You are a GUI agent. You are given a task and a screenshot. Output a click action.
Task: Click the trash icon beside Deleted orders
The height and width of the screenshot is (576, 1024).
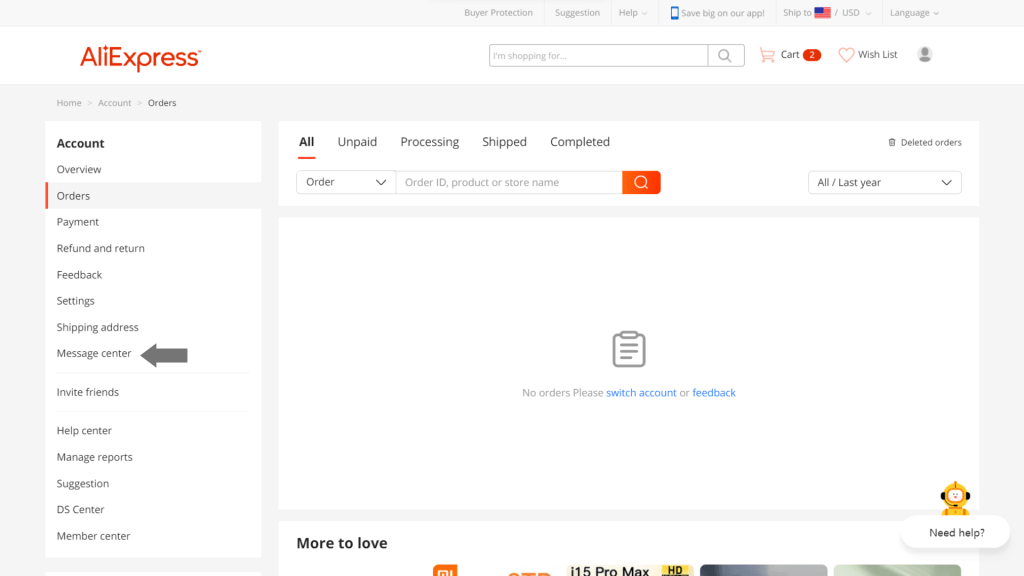tap(892, 142)
